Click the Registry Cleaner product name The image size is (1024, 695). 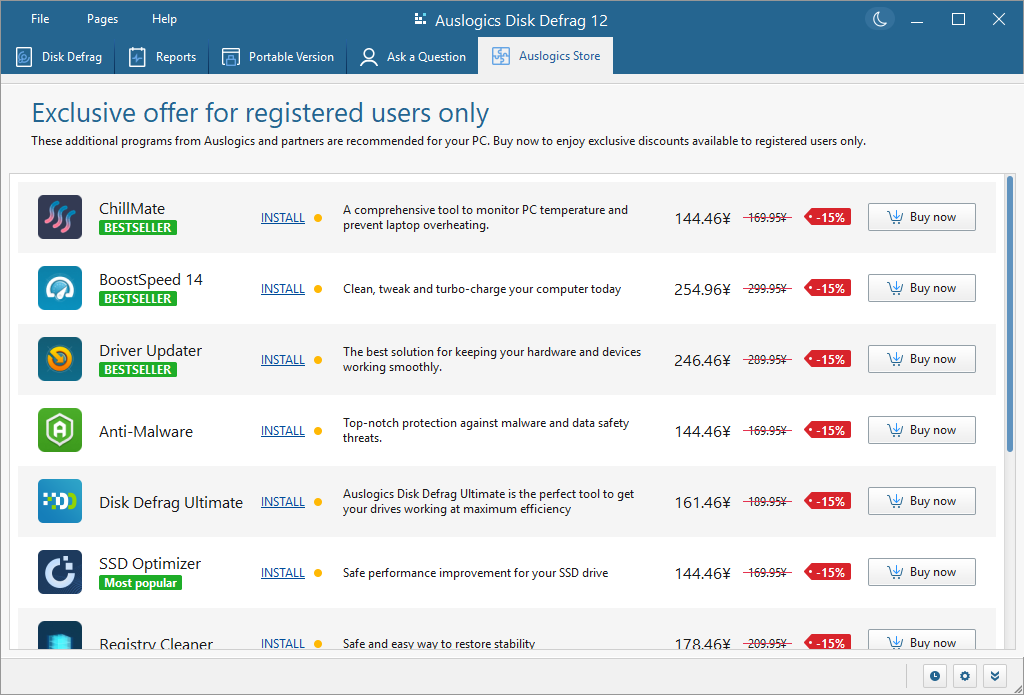click(x=156, y=643)
